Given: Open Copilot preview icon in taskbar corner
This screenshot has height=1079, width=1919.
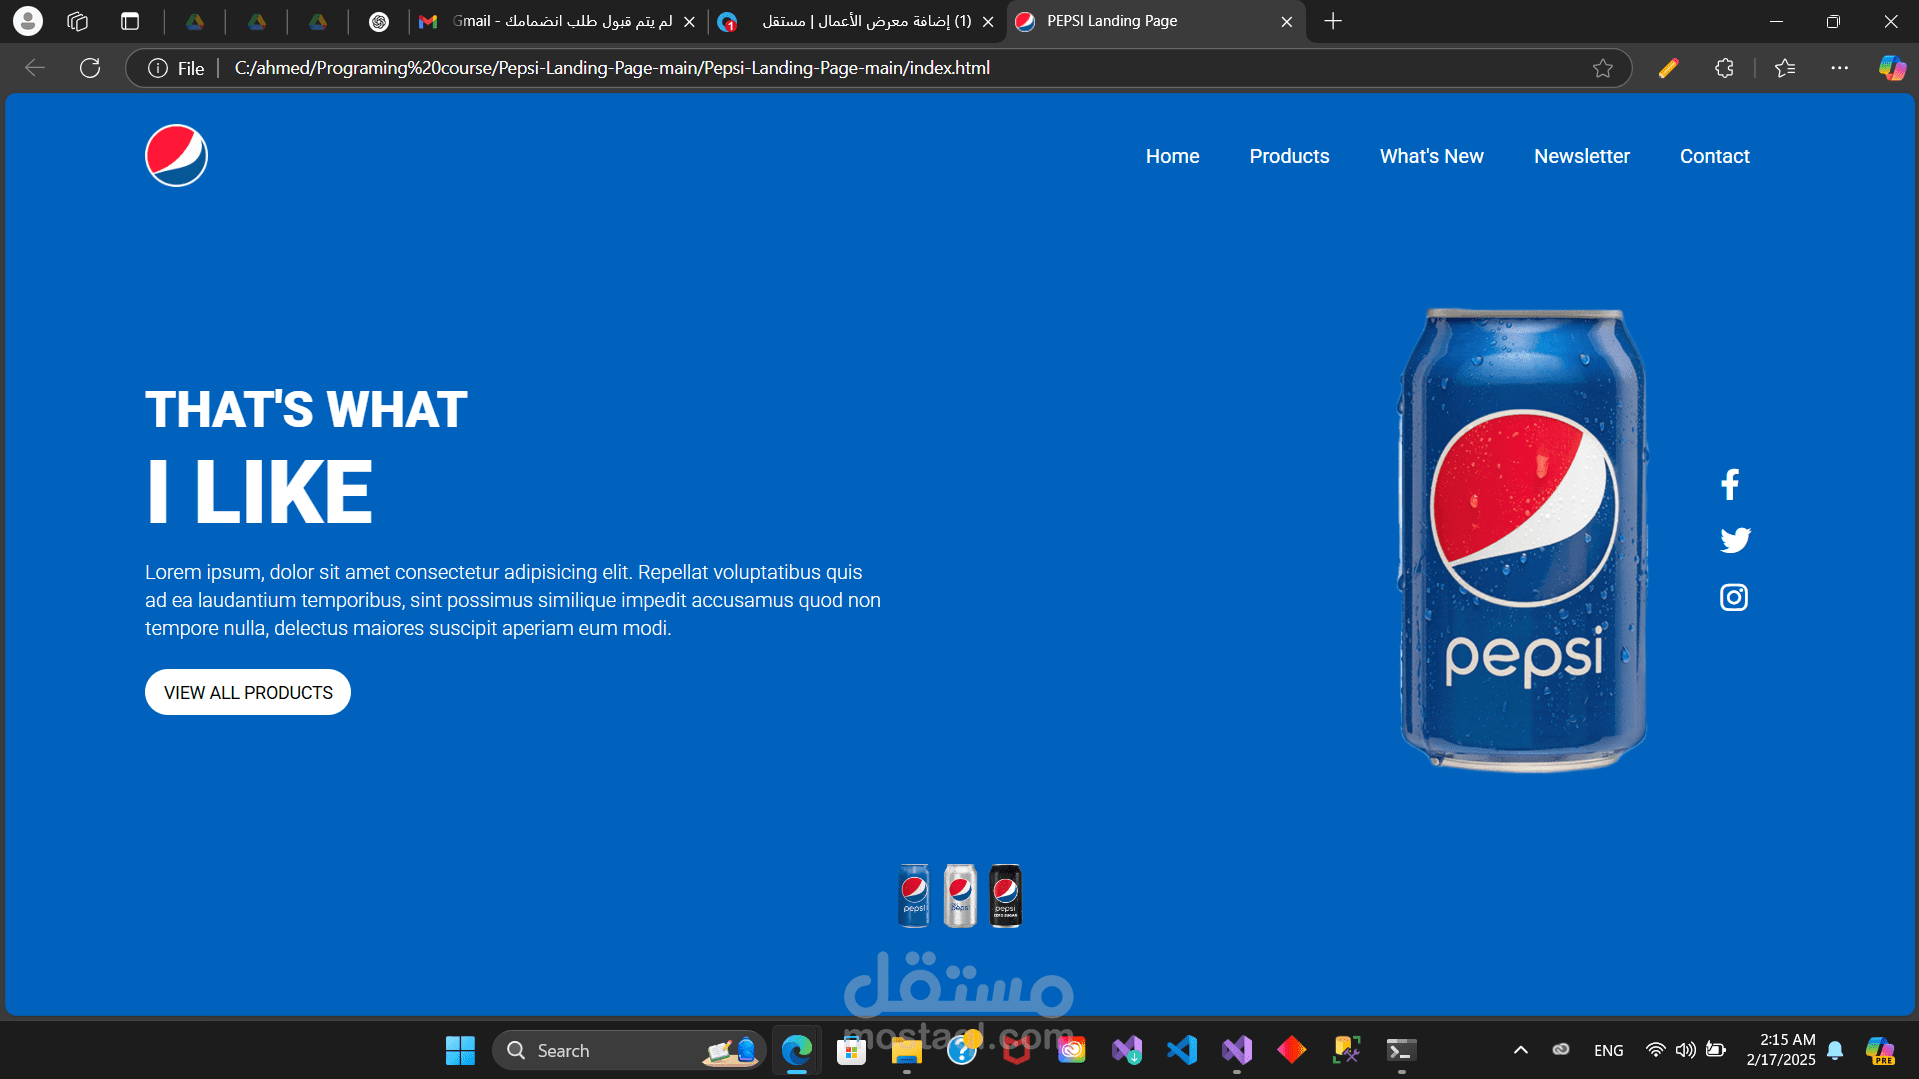Looking at the screenshot, I should (x=1880, y=1051).
